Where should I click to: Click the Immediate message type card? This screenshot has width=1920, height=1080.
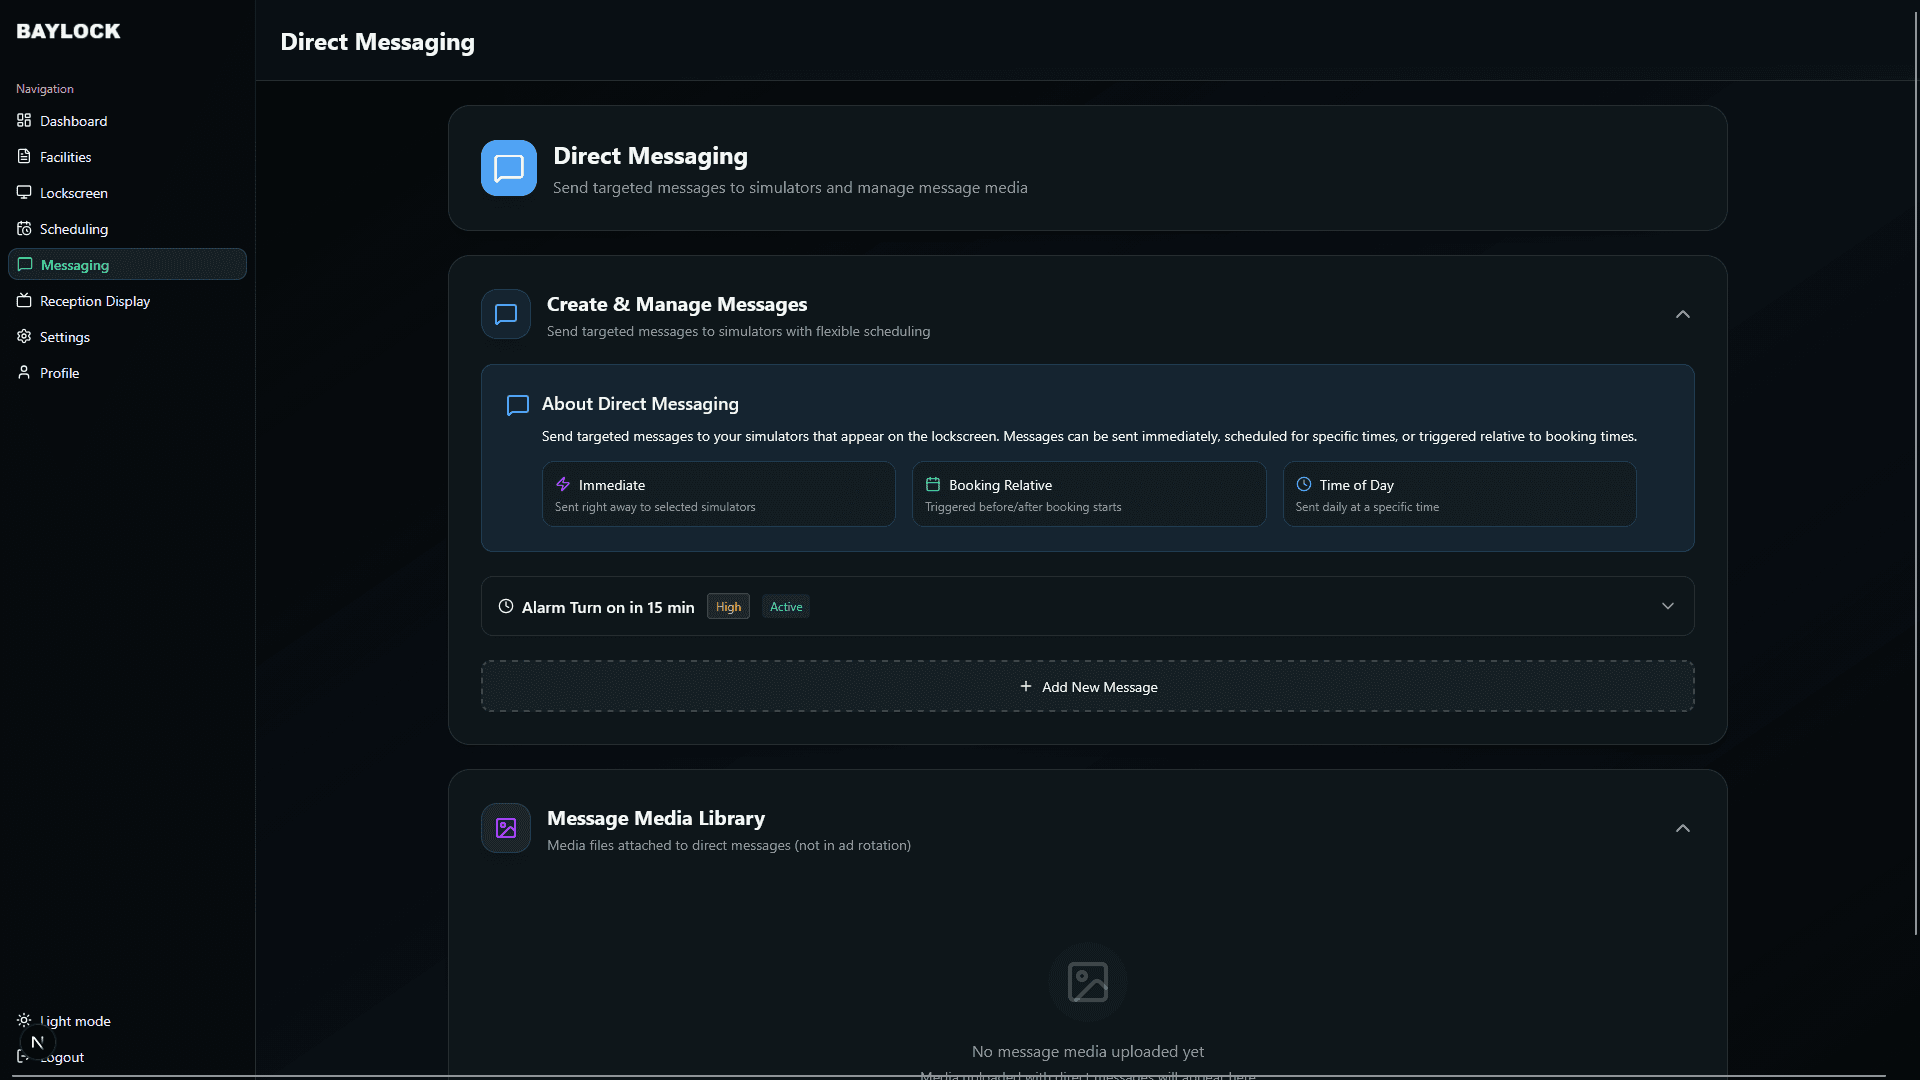click(x=719, y=494)
